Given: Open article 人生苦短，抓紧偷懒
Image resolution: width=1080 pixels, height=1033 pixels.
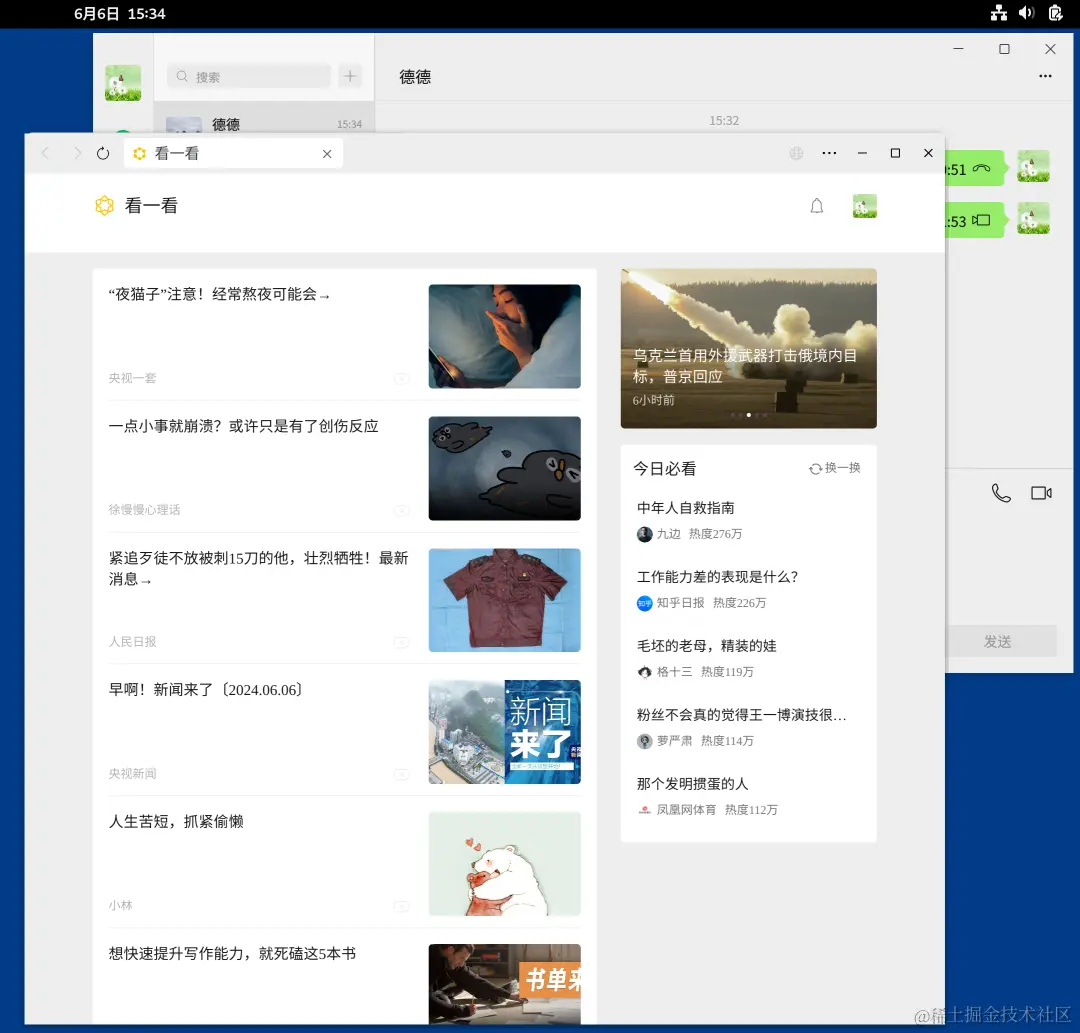Looking at the screenshot, I should [176, 822].
